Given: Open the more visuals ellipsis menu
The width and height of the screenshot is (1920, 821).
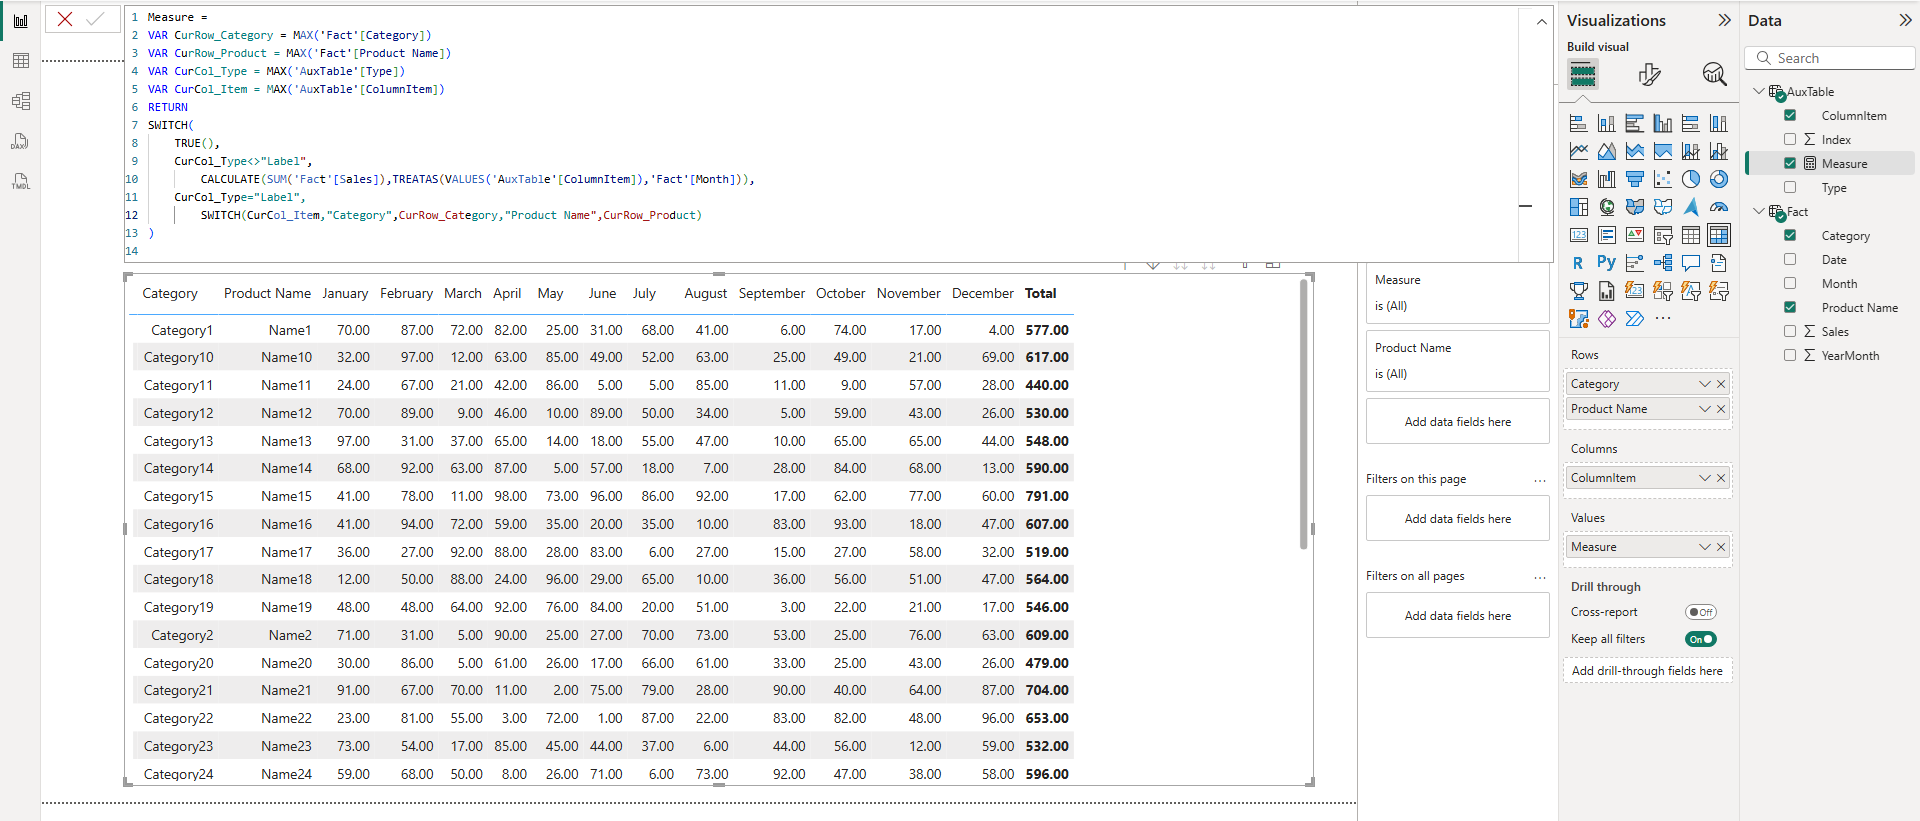Looking at the screenshot, I should [1663, 319].
